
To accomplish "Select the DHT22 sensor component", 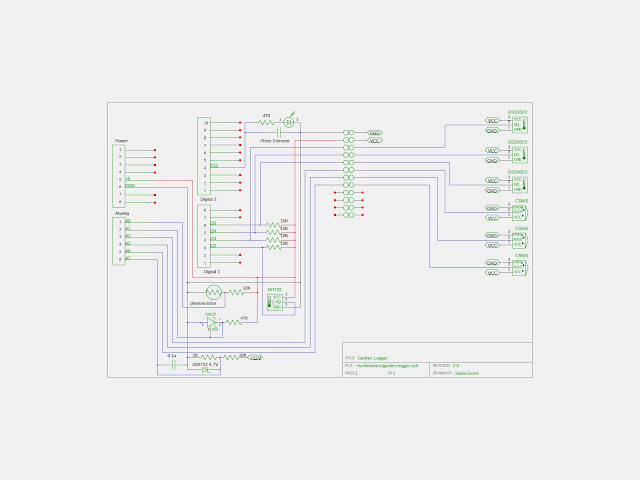I will pyautogui.click(x=275, y=302).
